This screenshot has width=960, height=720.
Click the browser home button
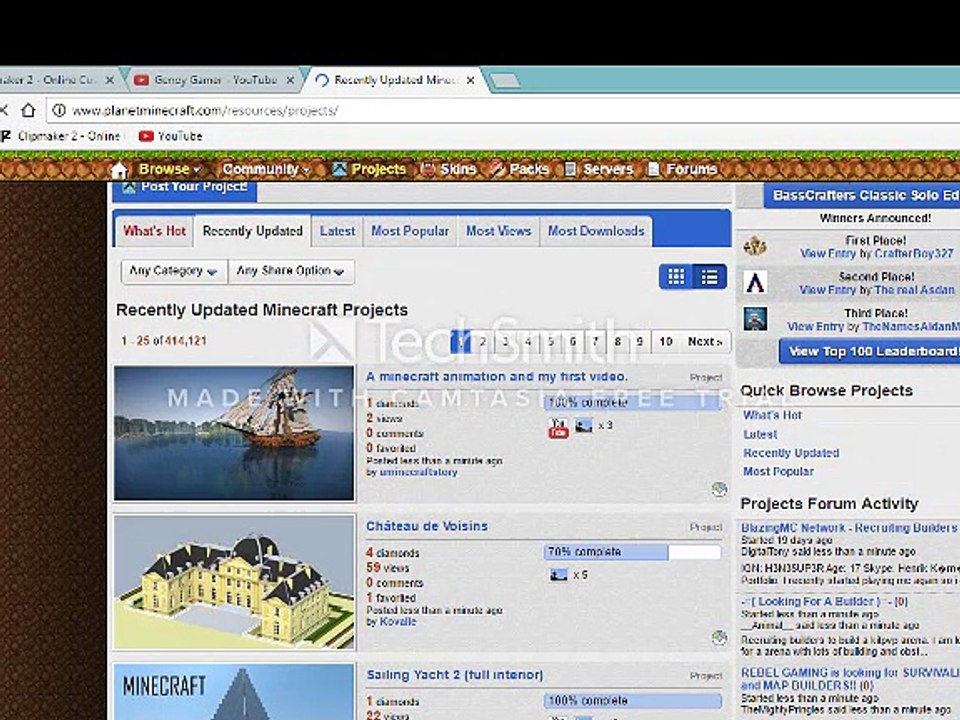28,110
